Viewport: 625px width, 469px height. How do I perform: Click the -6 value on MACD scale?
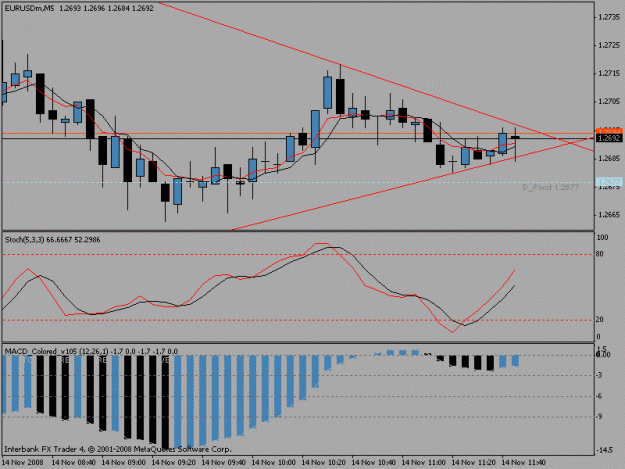click(x=599, y=396)
